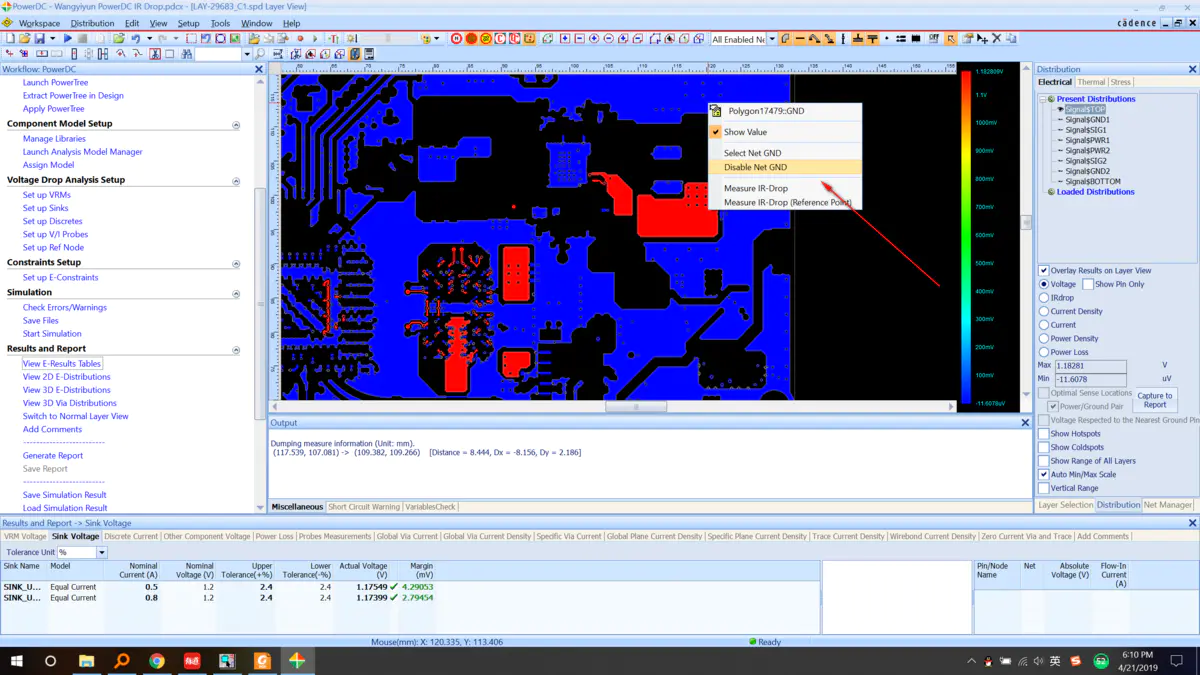Click the Undo arrow toolbar icon
This screenshot has width=1200, height=675.
[x=135, y=39]
